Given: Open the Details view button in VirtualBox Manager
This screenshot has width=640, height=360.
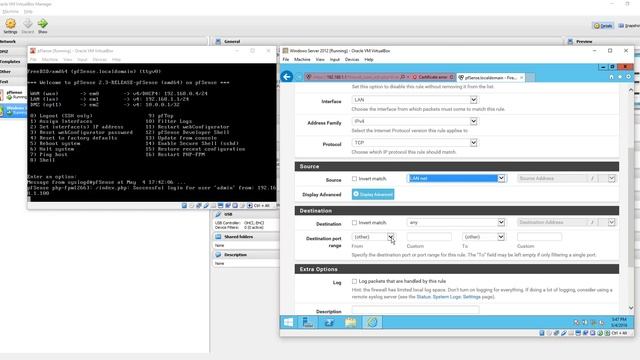Looking at the screenshot, I should point(603,26).
